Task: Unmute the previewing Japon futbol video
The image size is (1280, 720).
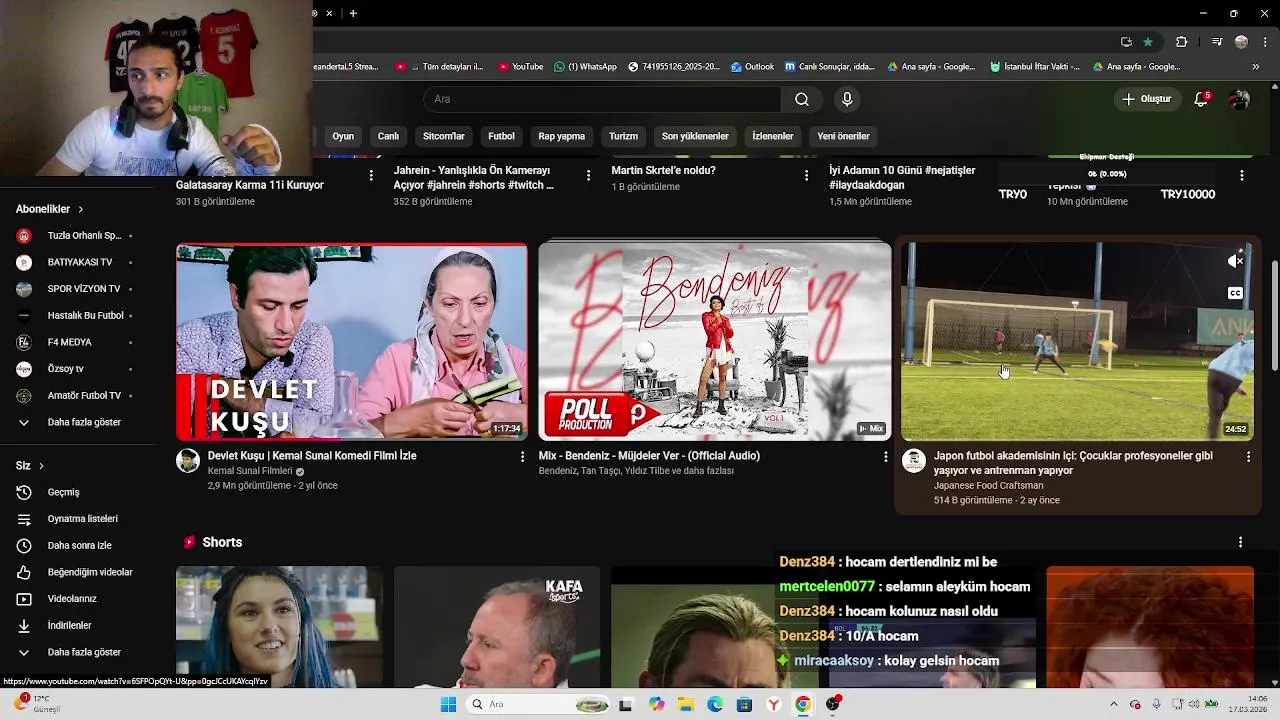Action: (1235, 261)
